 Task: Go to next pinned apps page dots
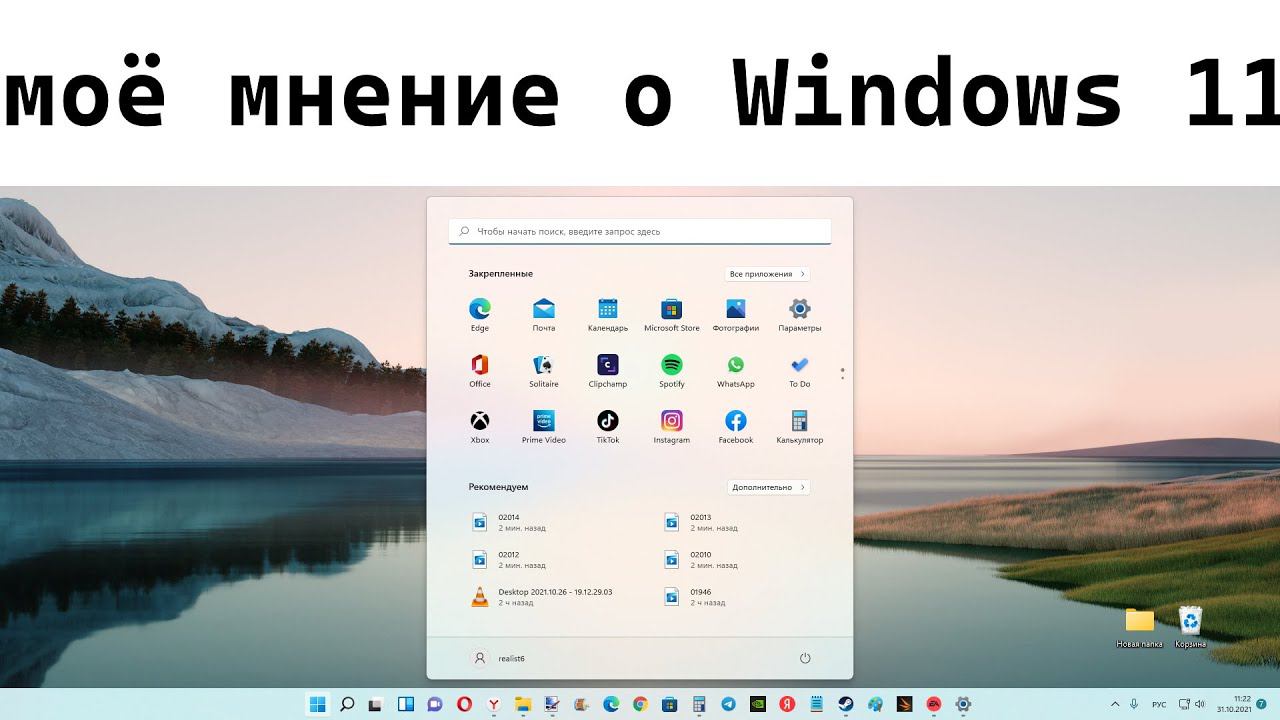coord(842,374)
